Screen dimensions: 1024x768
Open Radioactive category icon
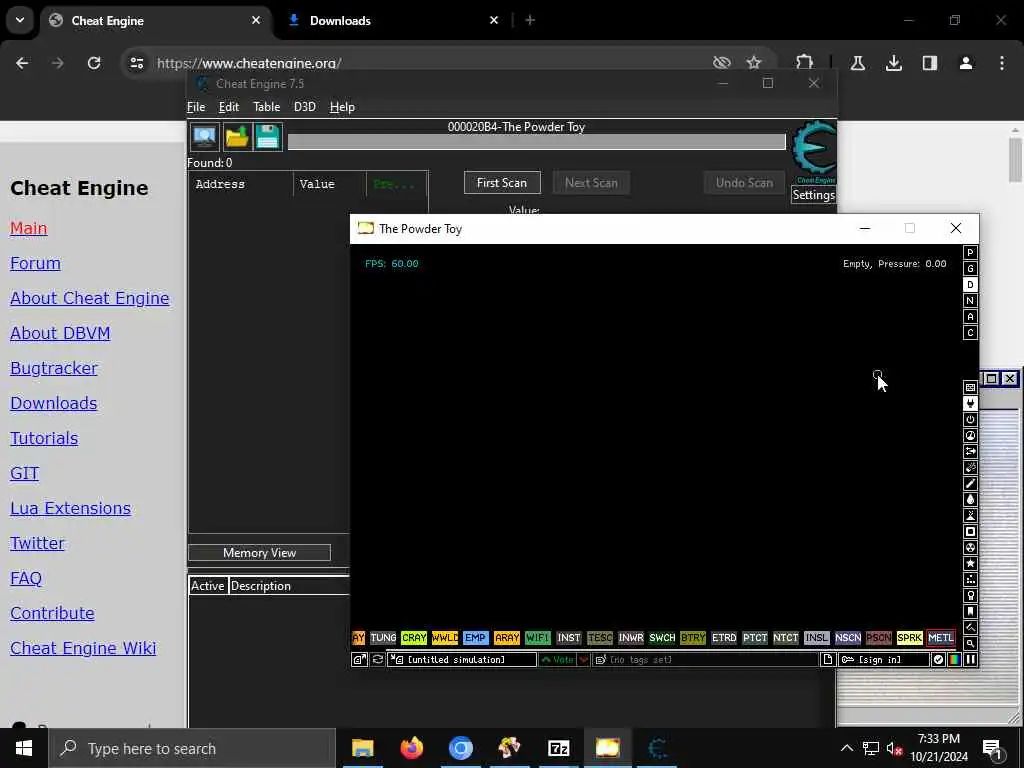point(970,547)
